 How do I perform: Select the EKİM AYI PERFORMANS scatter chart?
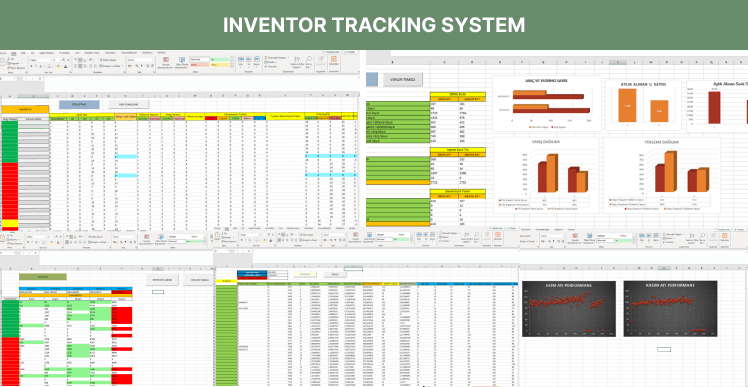point(569,308)
